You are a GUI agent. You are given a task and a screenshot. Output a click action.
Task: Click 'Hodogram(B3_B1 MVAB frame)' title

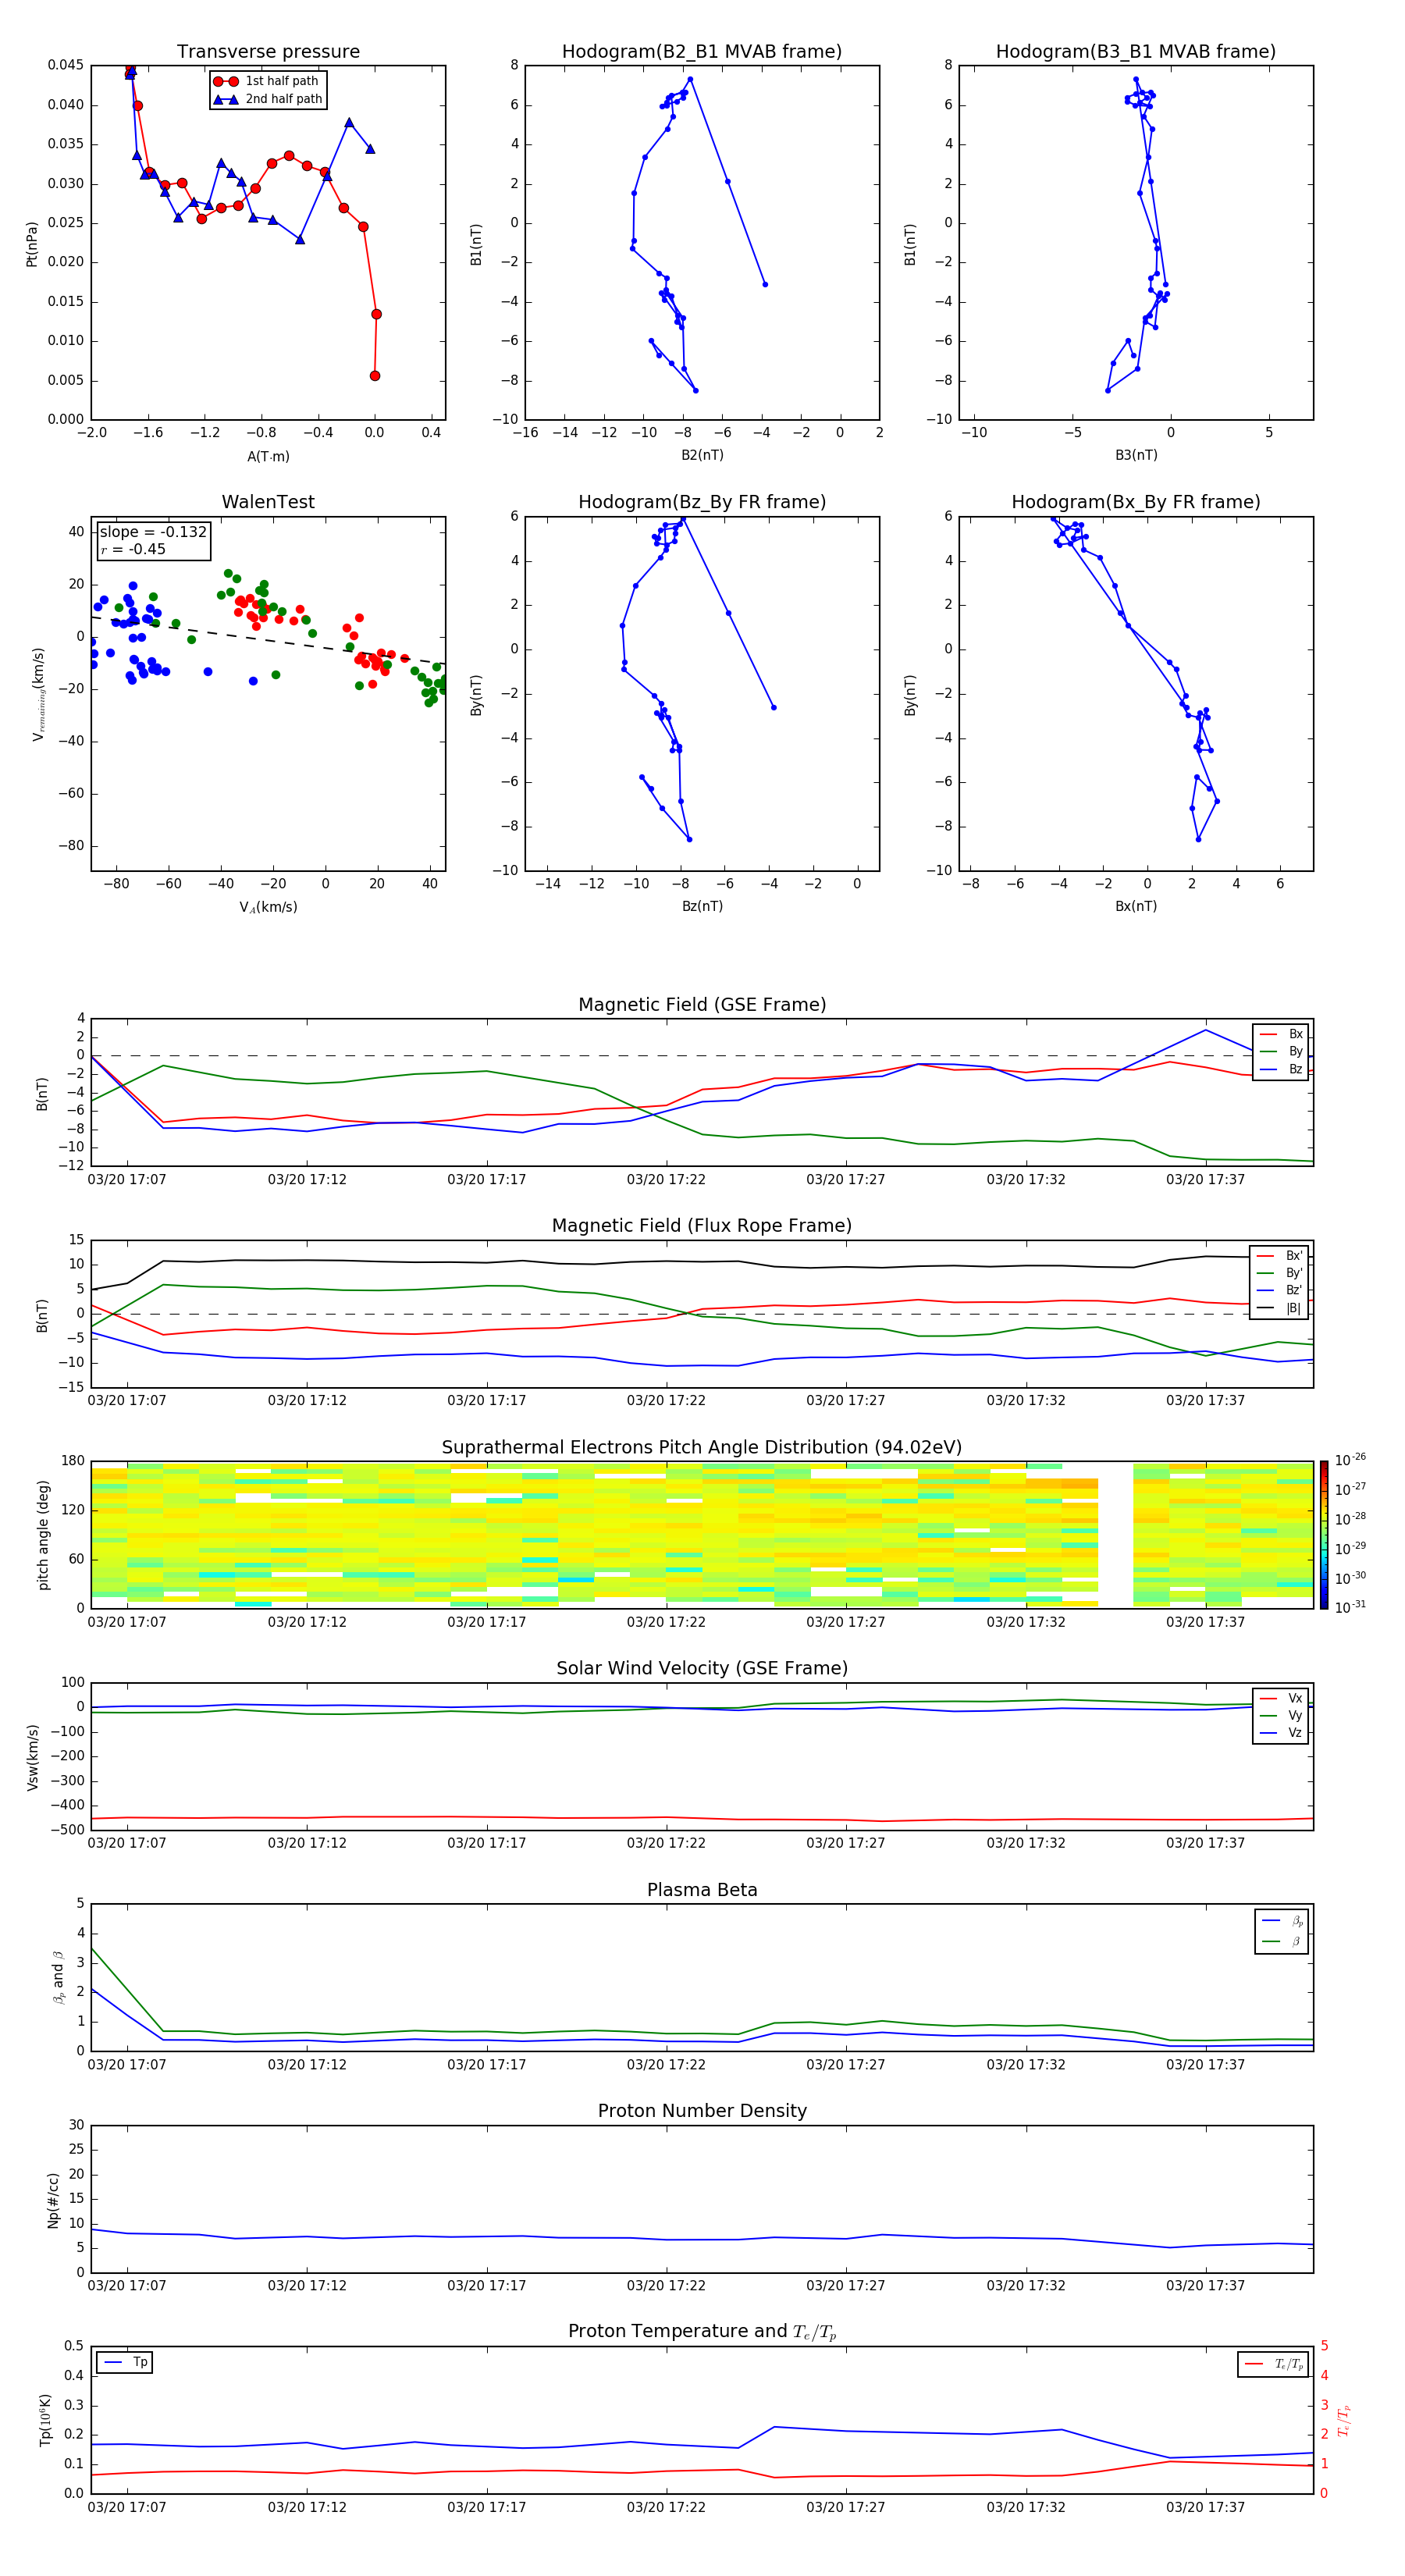pos(1136,51)
